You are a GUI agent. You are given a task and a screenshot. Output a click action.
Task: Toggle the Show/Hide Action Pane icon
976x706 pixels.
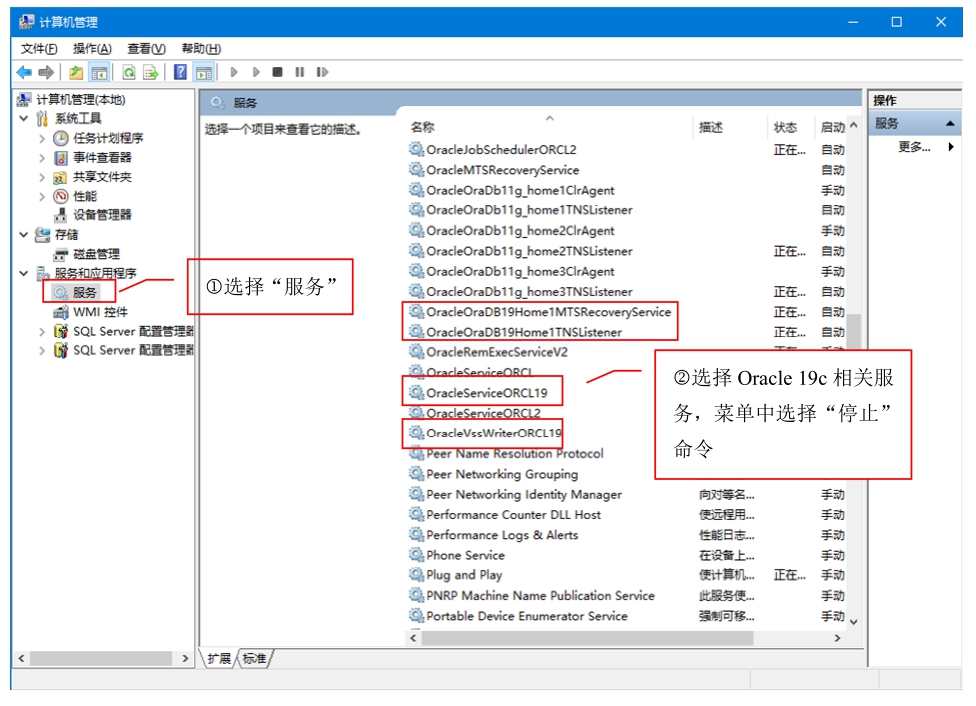coord(204,73)
